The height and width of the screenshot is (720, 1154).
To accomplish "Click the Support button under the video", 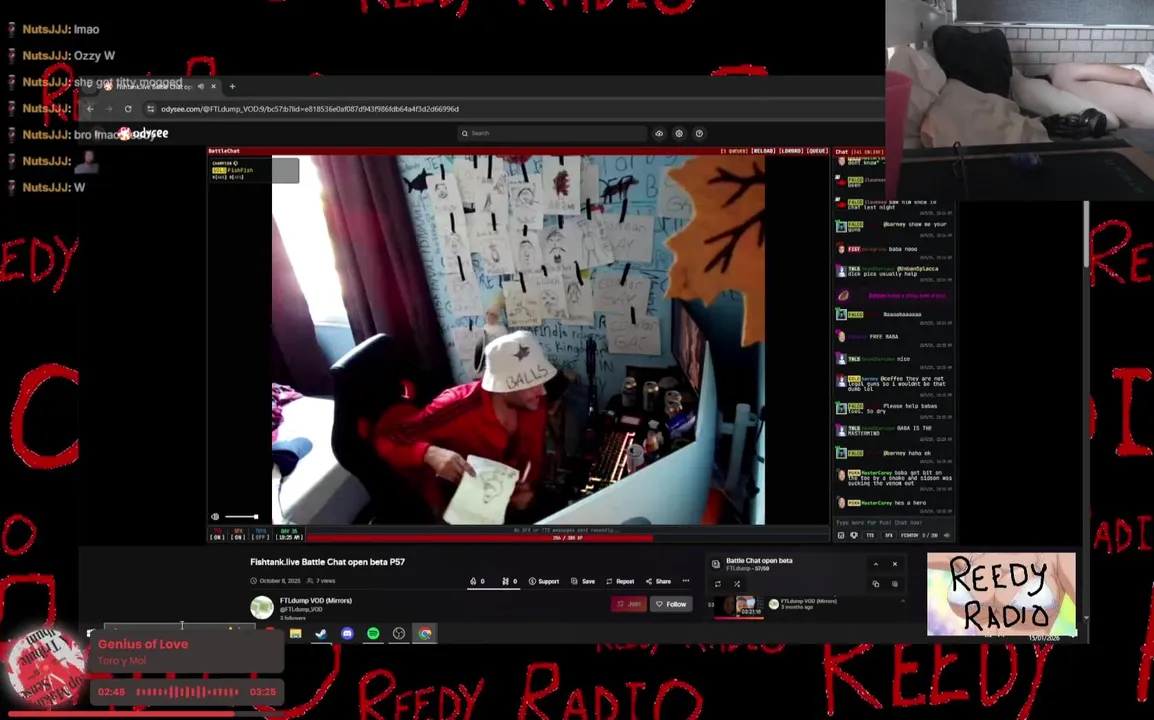I will point(544,581).
